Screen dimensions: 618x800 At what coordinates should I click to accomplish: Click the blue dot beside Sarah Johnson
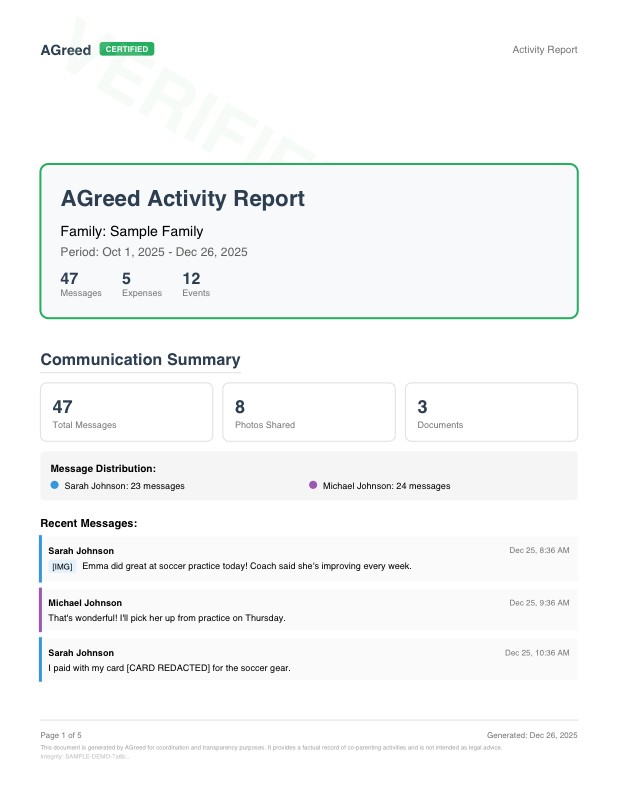pos(55,485)
